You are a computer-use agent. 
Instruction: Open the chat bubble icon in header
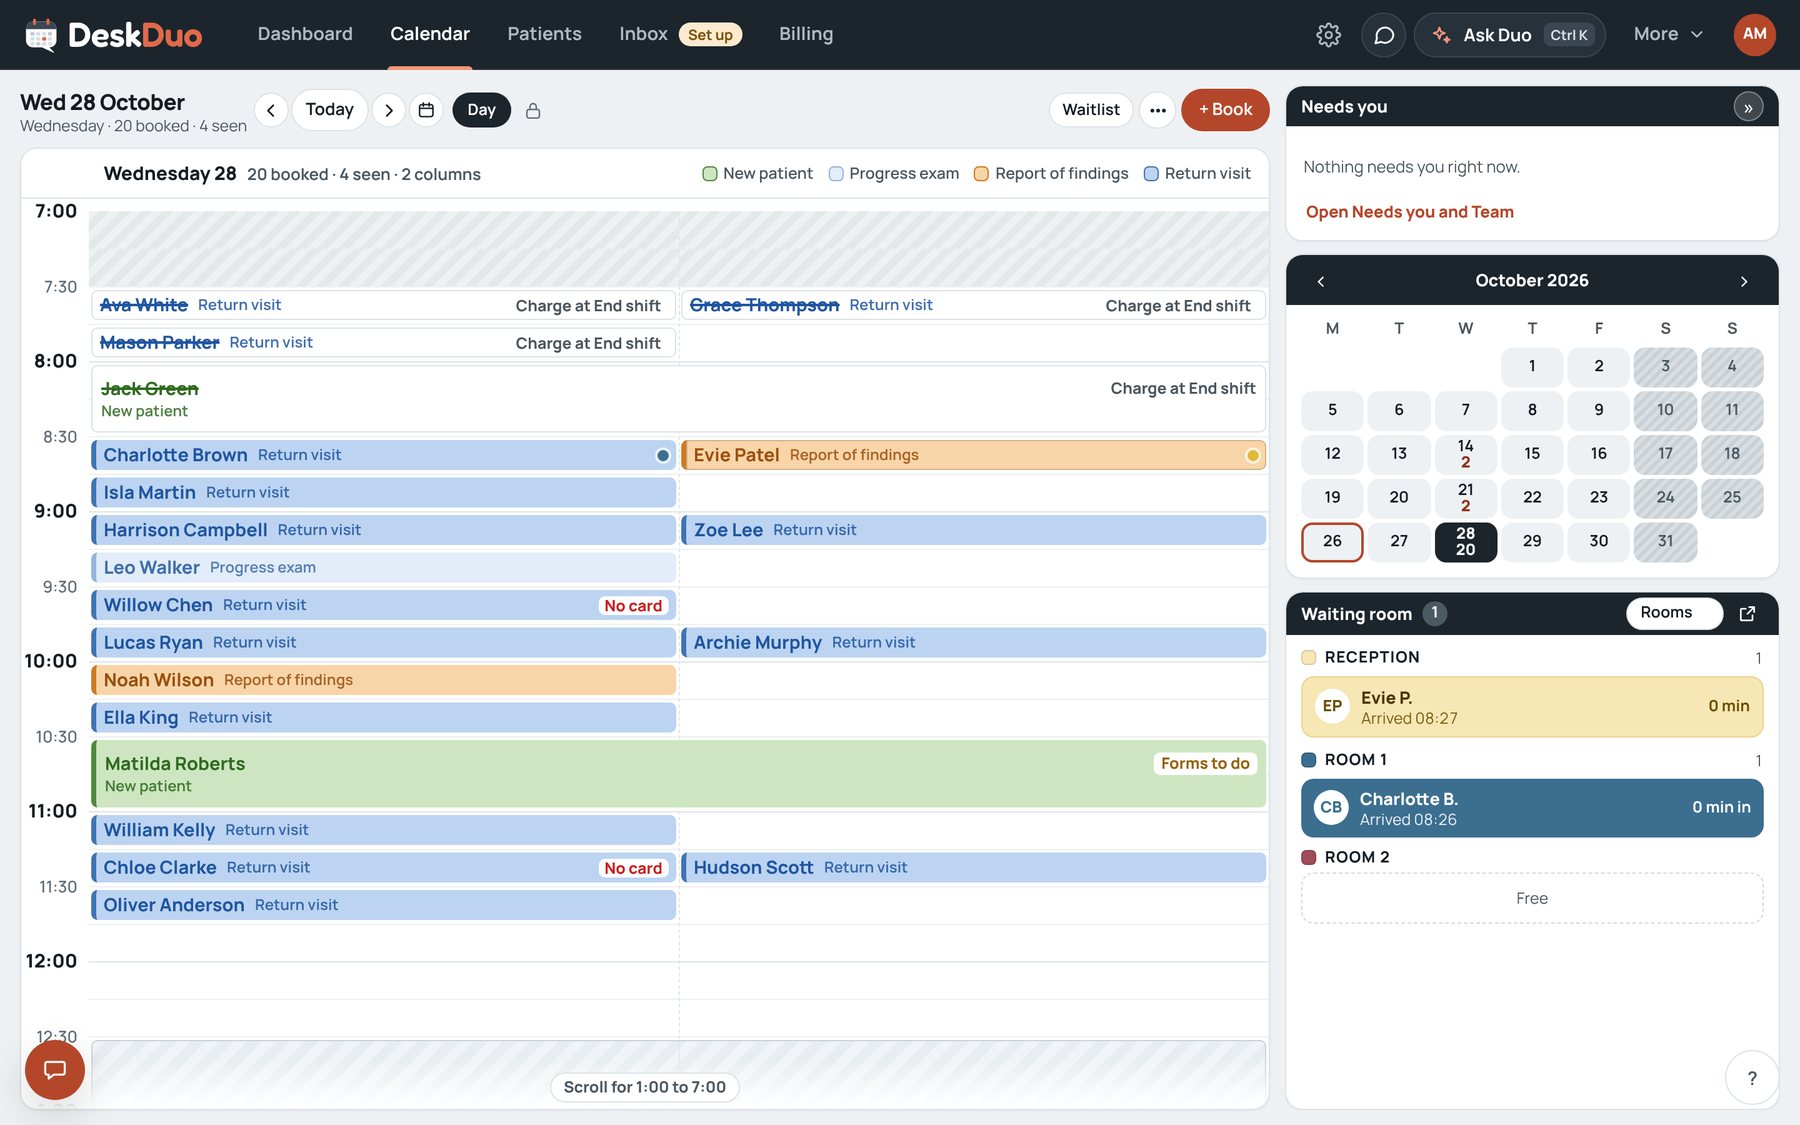click(x=1384, y=35)
